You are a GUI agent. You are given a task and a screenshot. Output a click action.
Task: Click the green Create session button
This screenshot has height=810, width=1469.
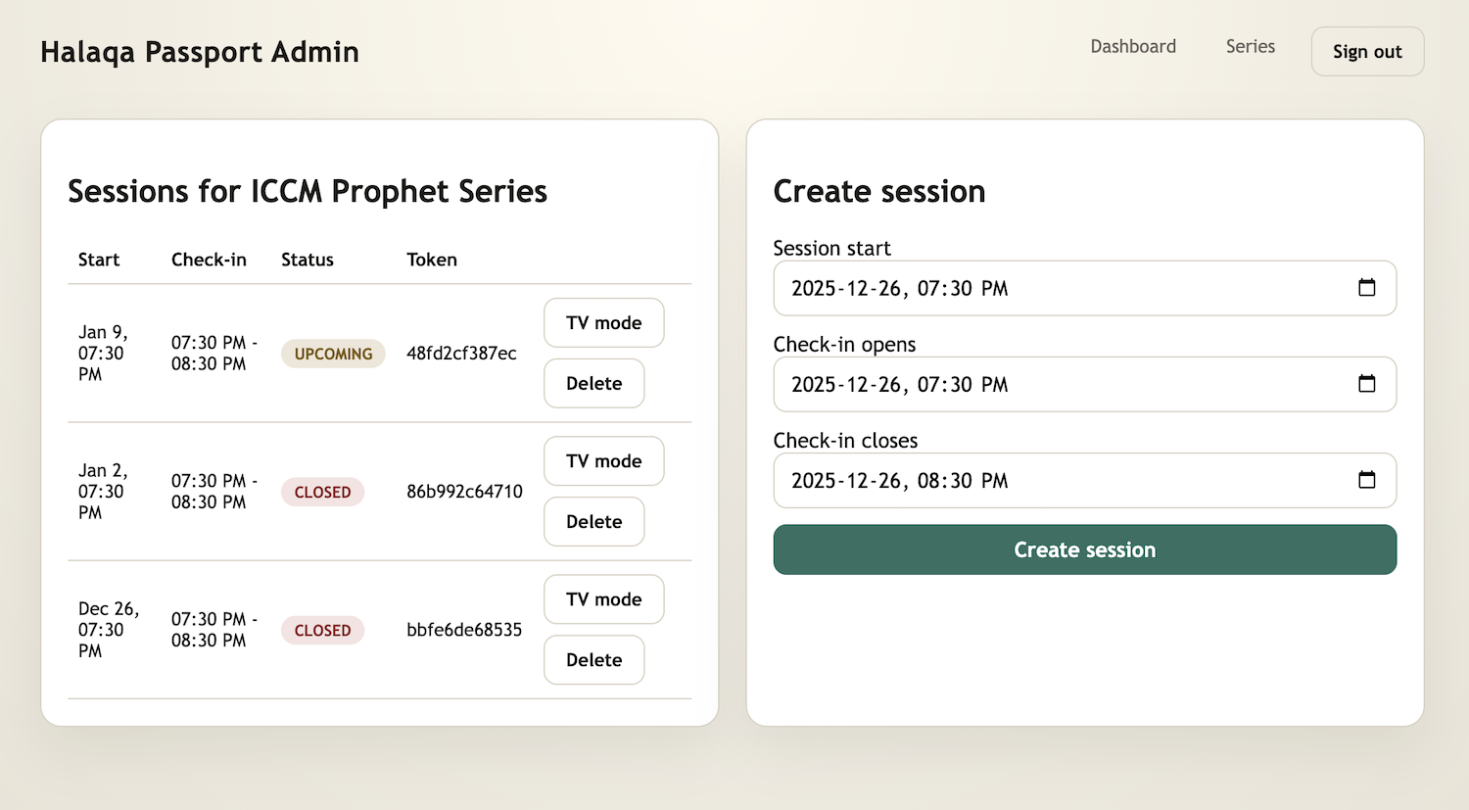tap(1084, 550)
